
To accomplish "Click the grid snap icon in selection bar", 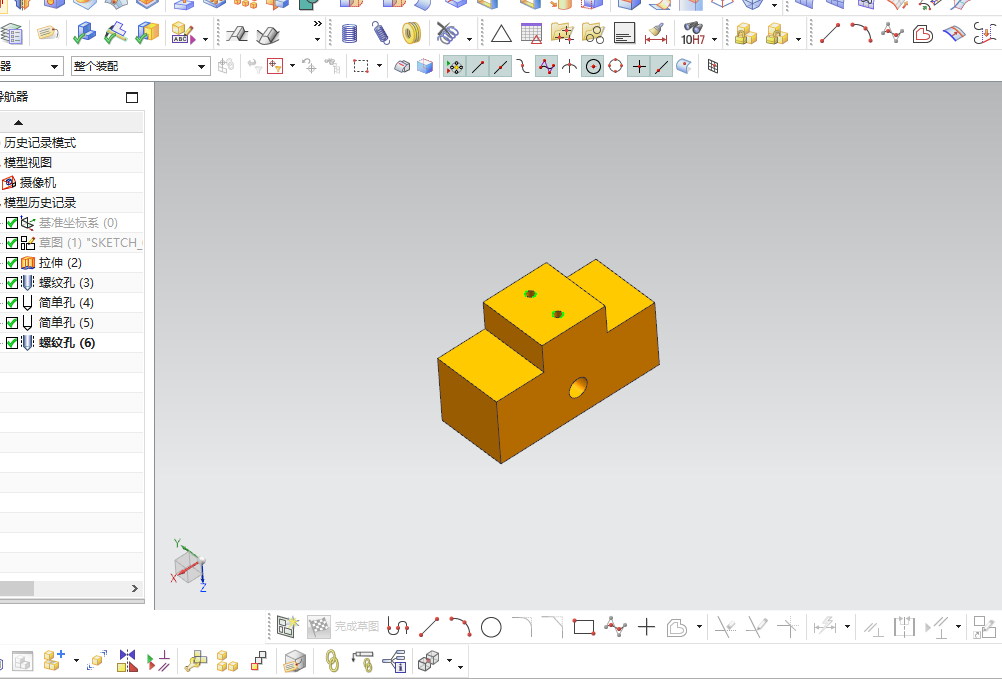I will coord(713,66).
